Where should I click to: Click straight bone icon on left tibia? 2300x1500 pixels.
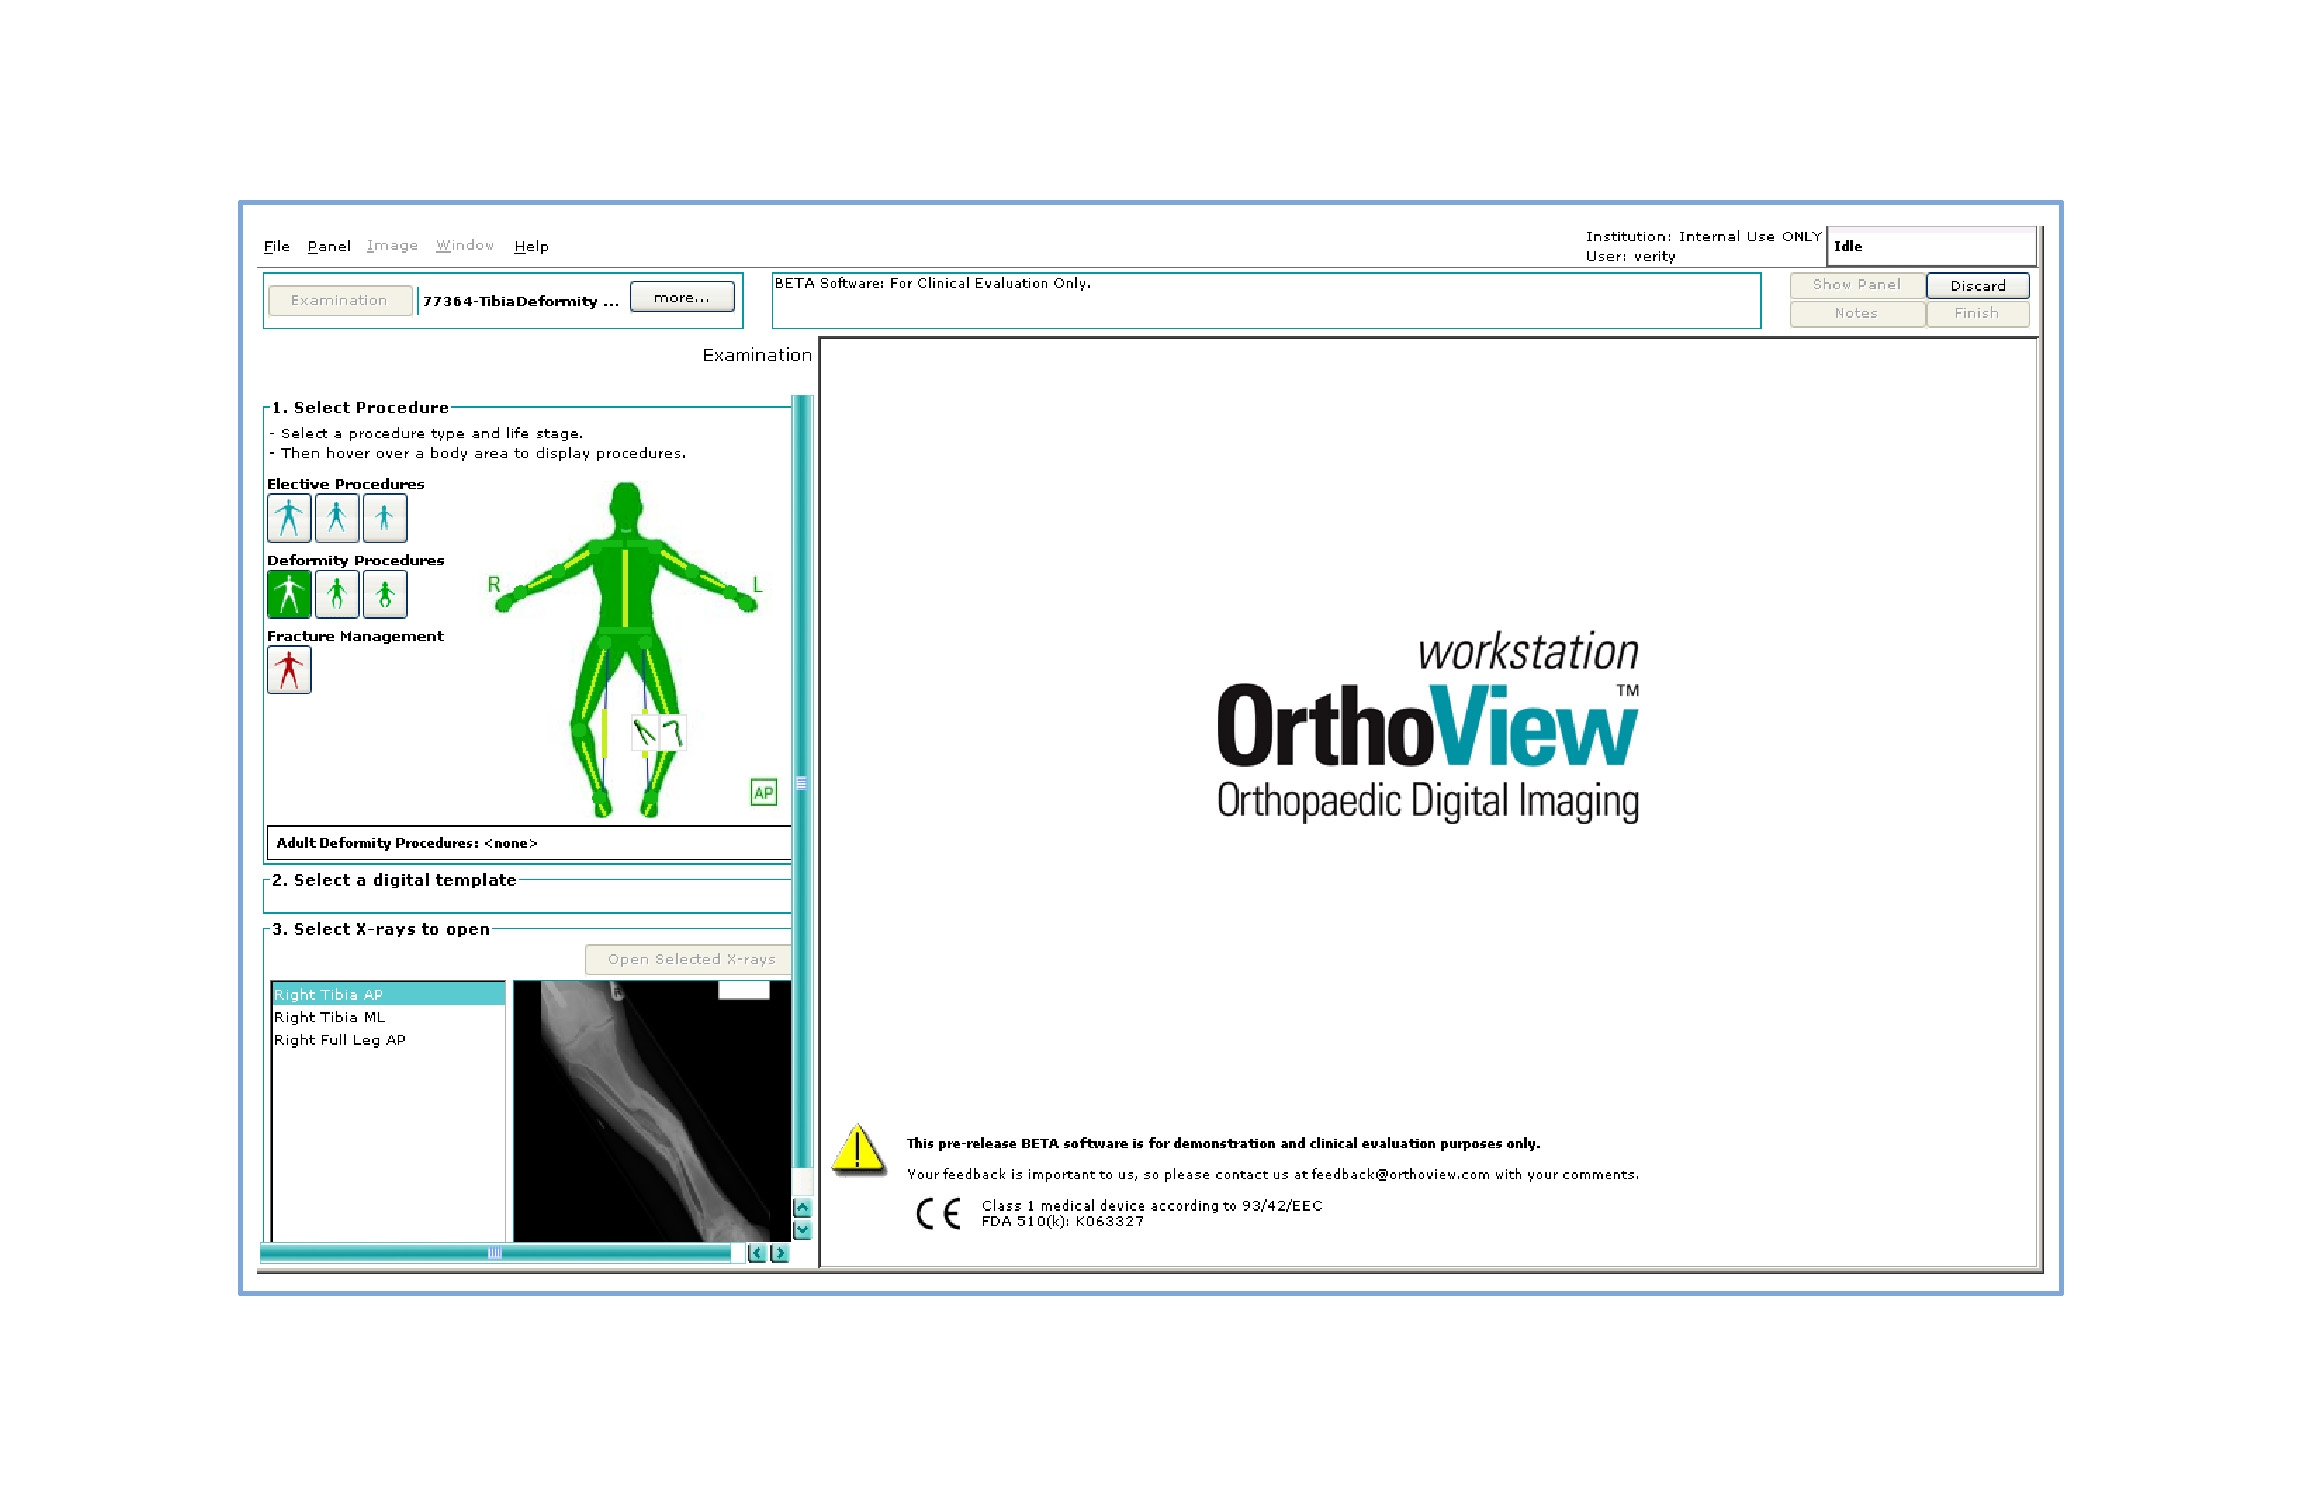645,733
